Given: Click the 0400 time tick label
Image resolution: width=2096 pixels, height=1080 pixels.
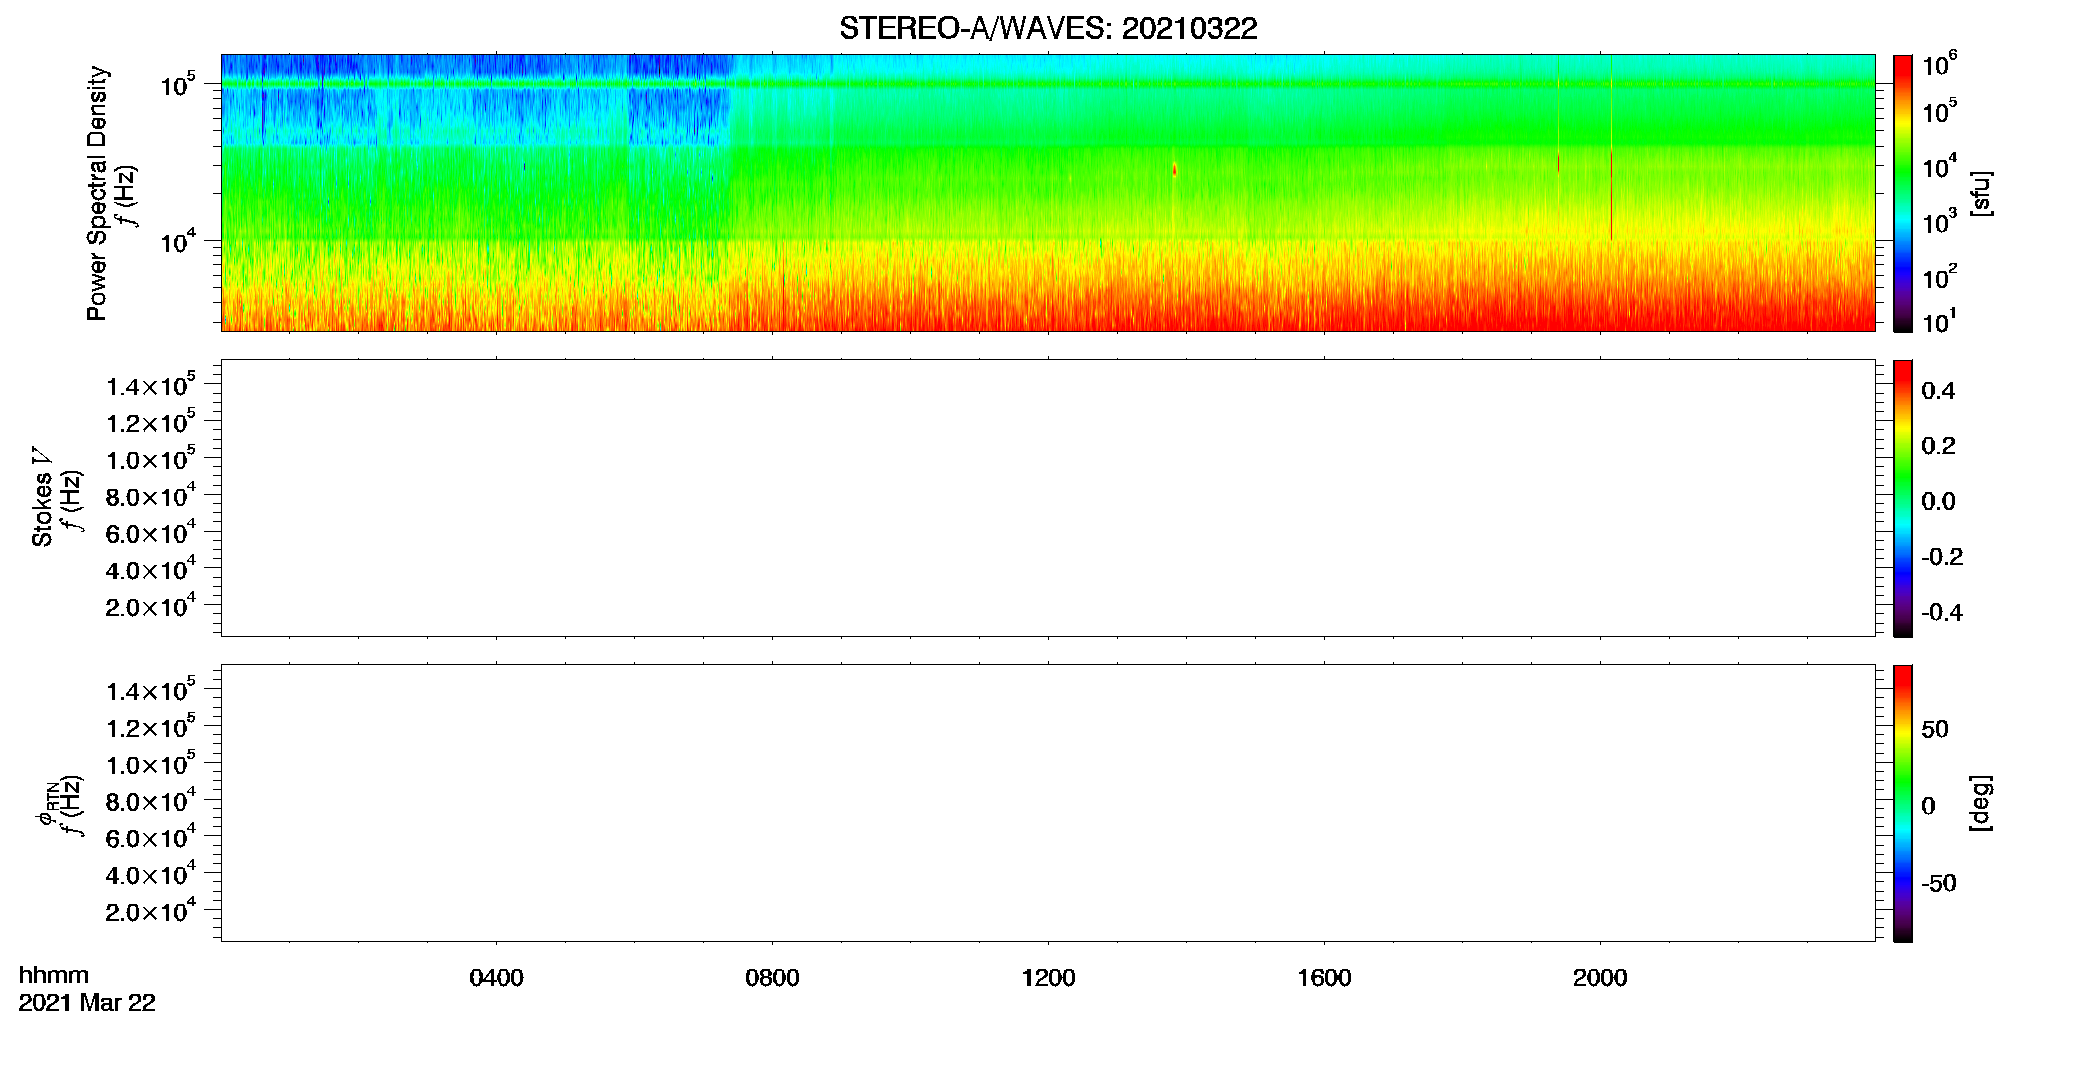Looking at the screenshot, I should pos(496,978).
